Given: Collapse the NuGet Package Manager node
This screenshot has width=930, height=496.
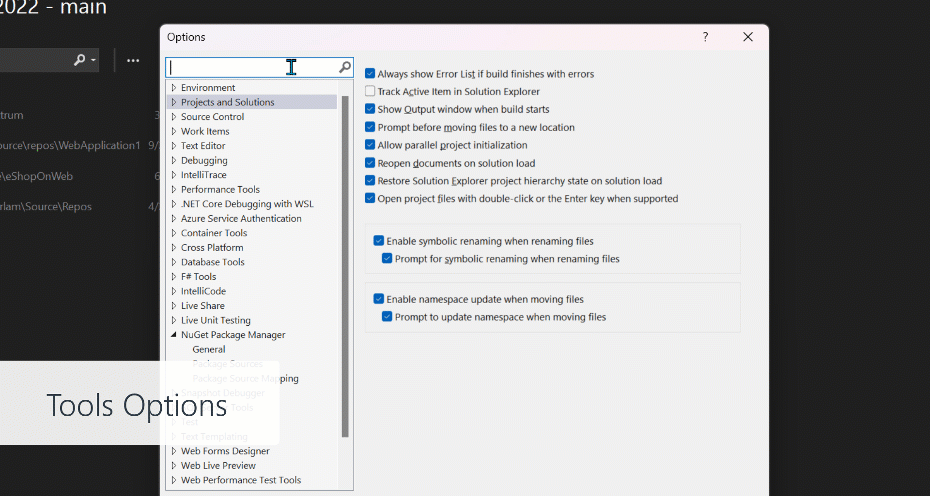Looking at the screenshot, I should tap(174, 335).
